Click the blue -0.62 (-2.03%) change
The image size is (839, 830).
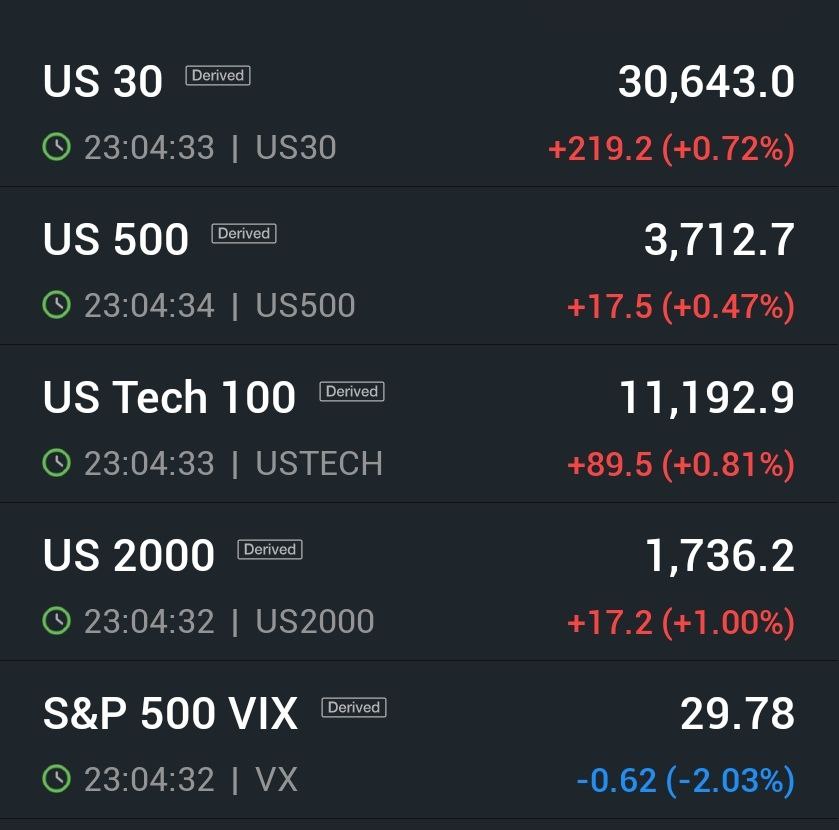(685, 781)
